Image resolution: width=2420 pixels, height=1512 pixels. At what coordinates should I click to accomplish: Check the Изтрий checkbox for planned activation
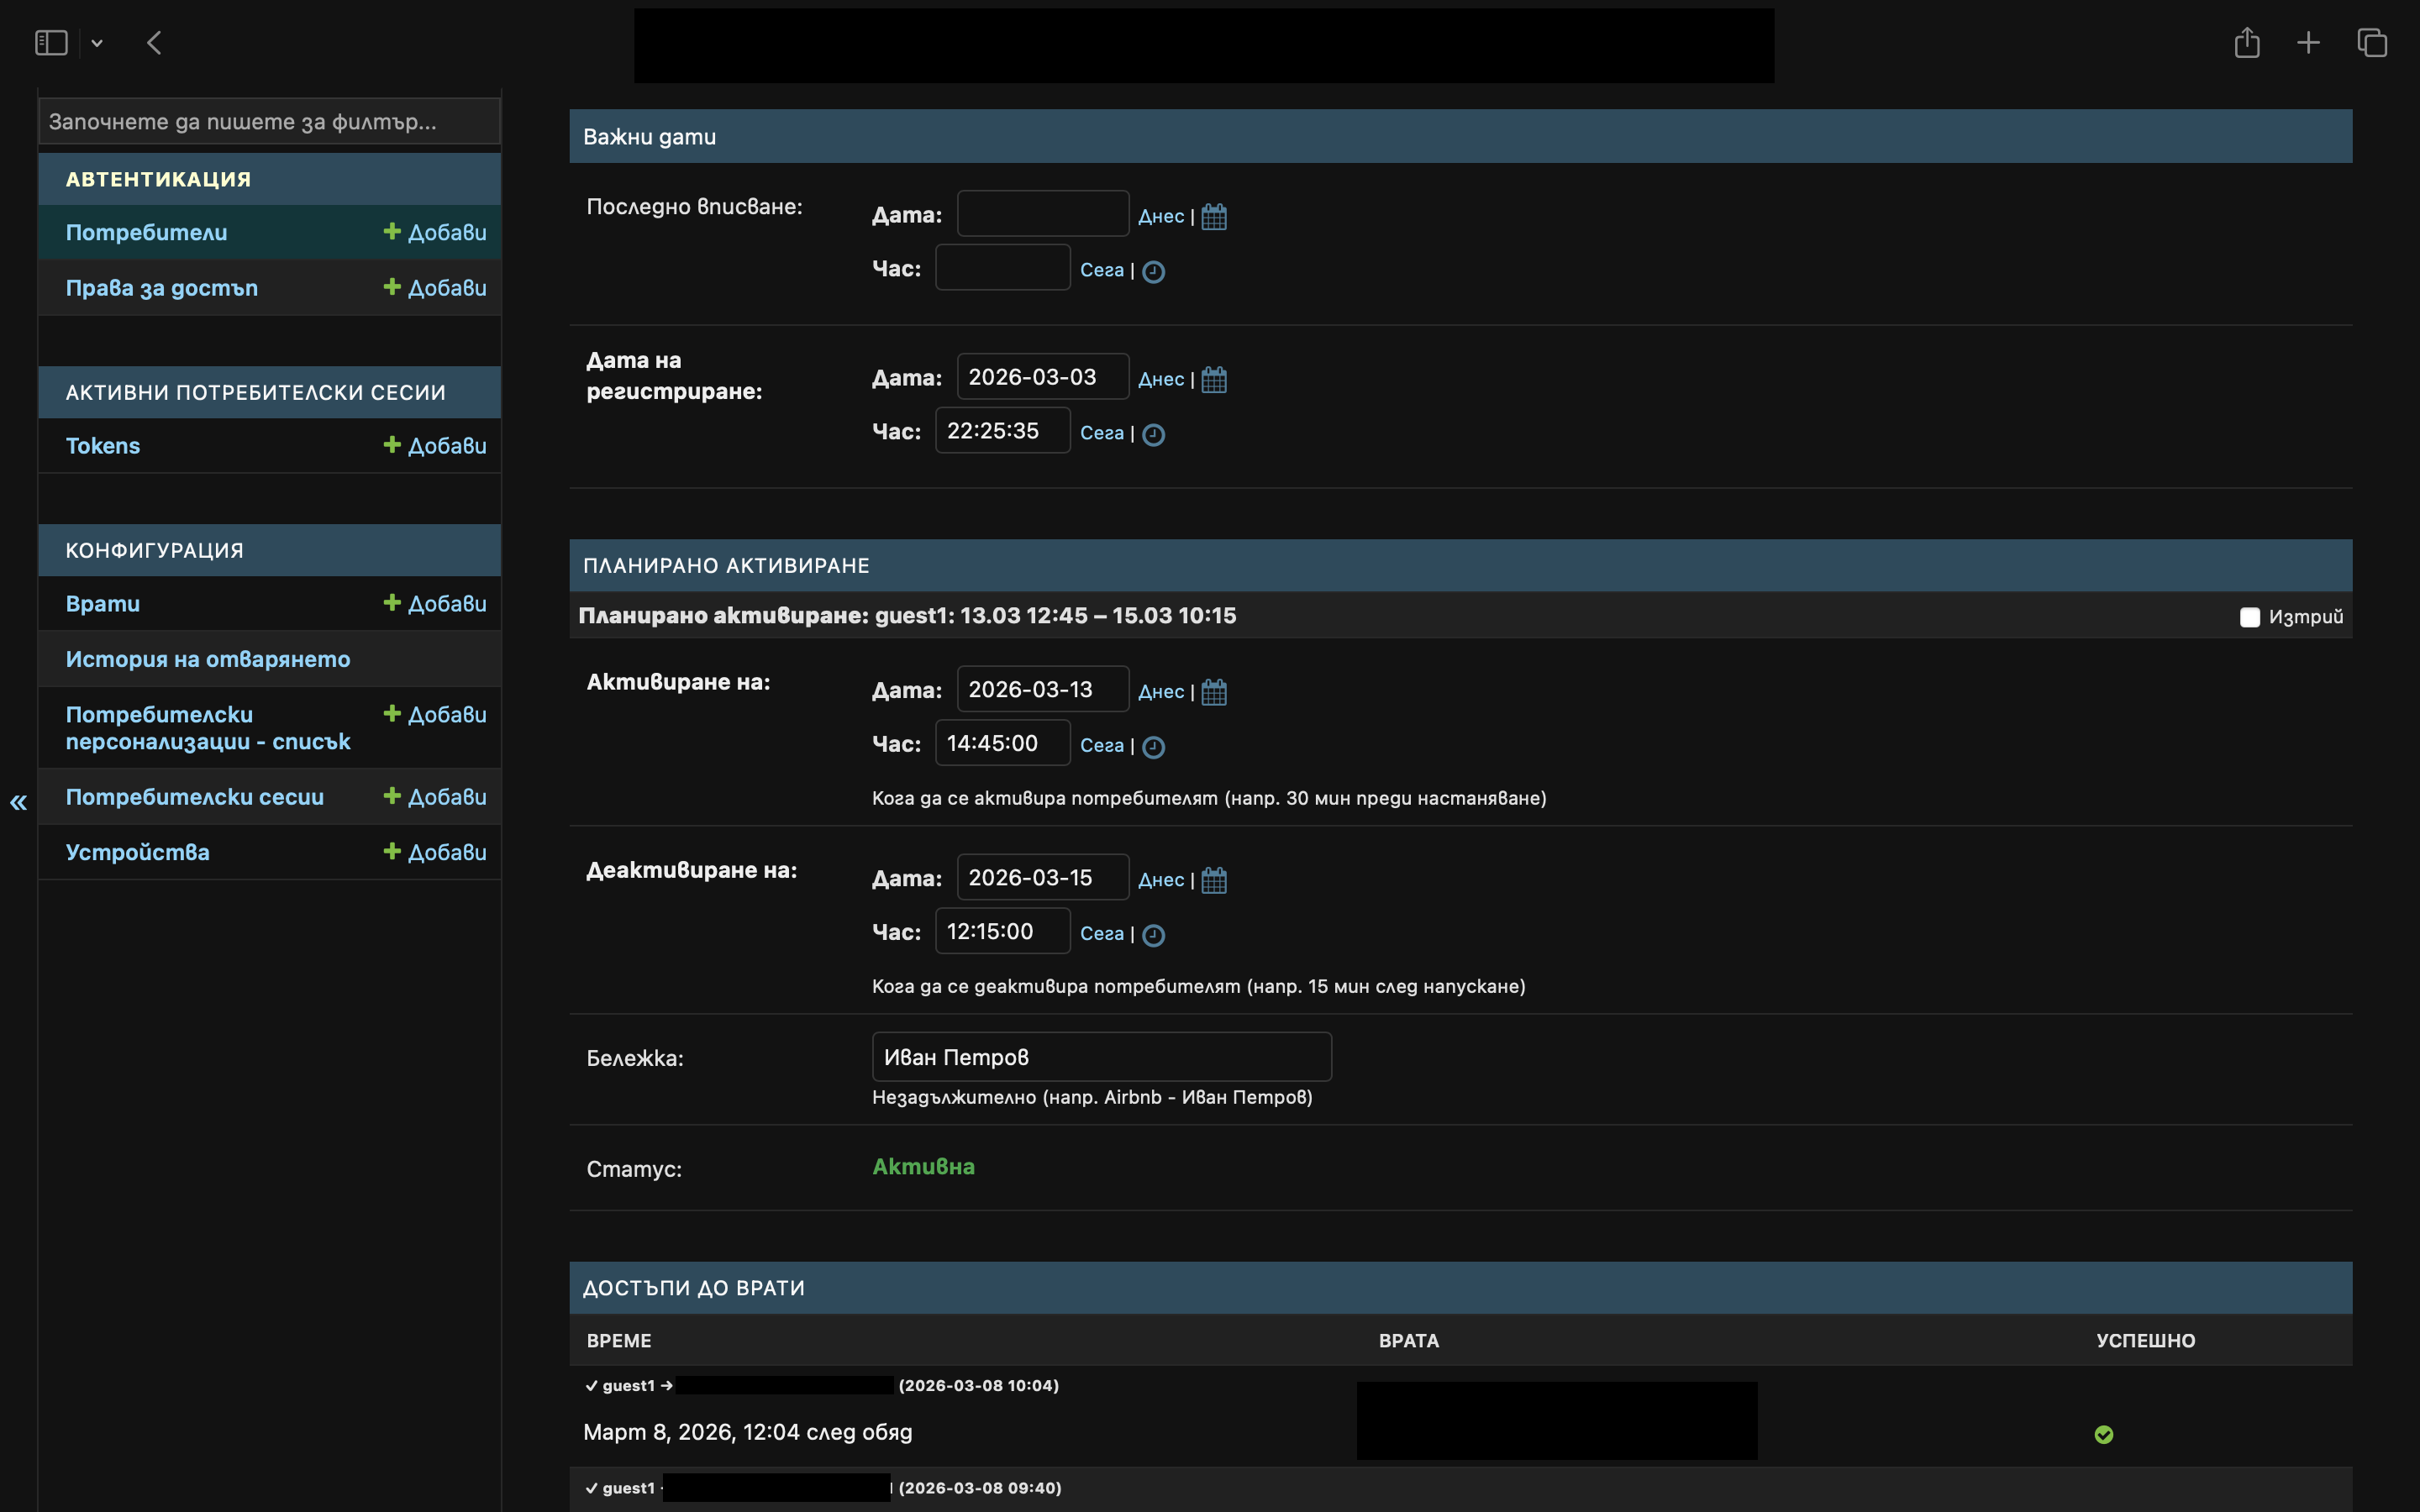2250,617
